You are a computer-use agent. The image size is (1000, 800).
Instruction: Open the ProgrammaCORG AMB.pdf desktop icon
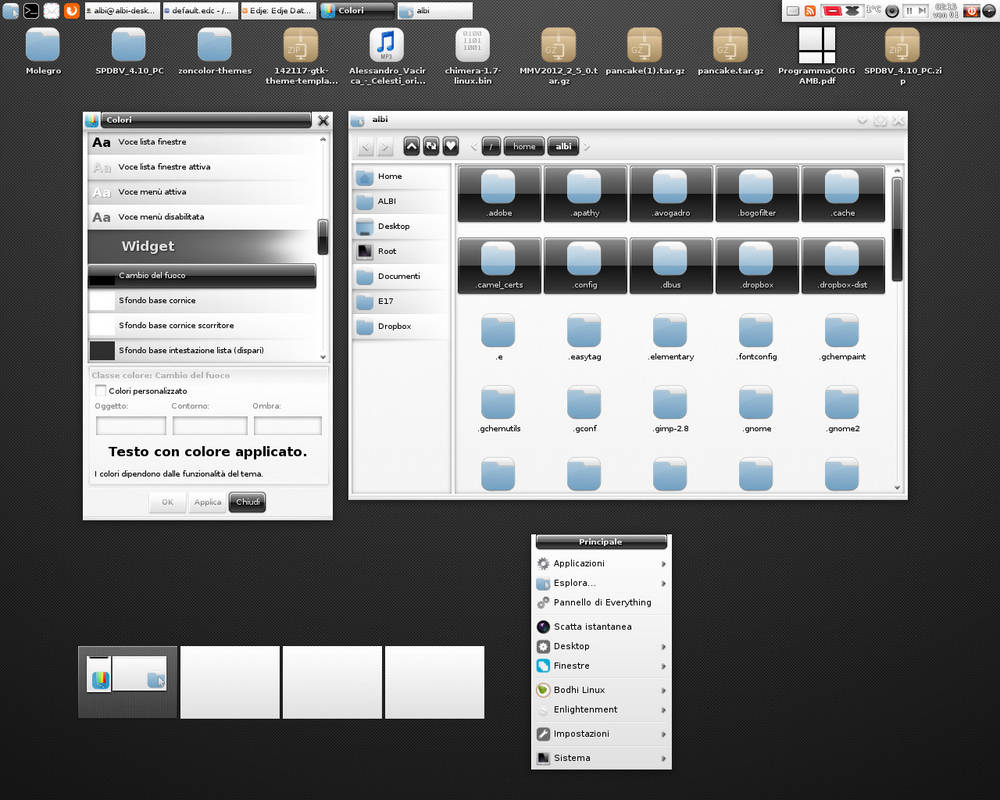(x=816, y=56)
